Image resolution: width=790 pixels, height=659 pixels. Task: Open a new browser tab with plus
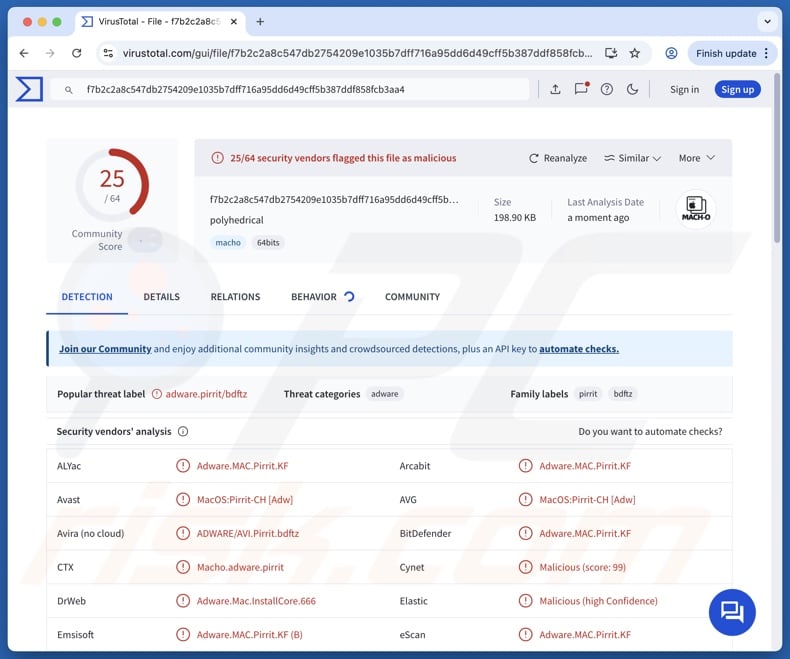(x=260, y=22)
